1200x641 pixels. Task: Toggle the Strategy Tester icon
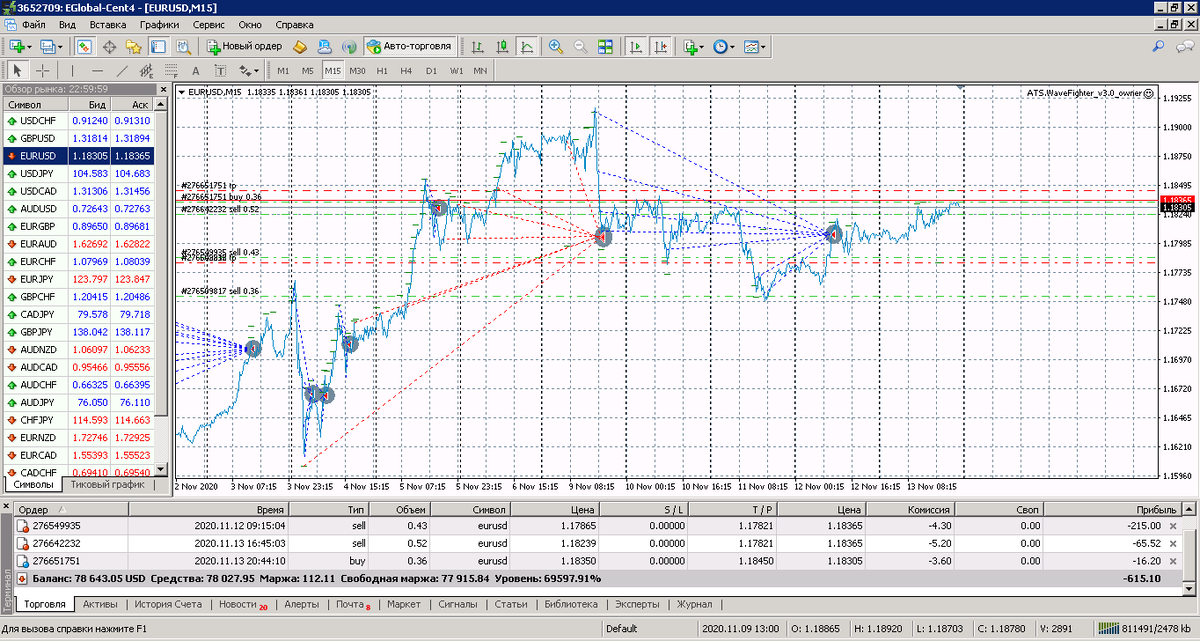coord(183,46)
